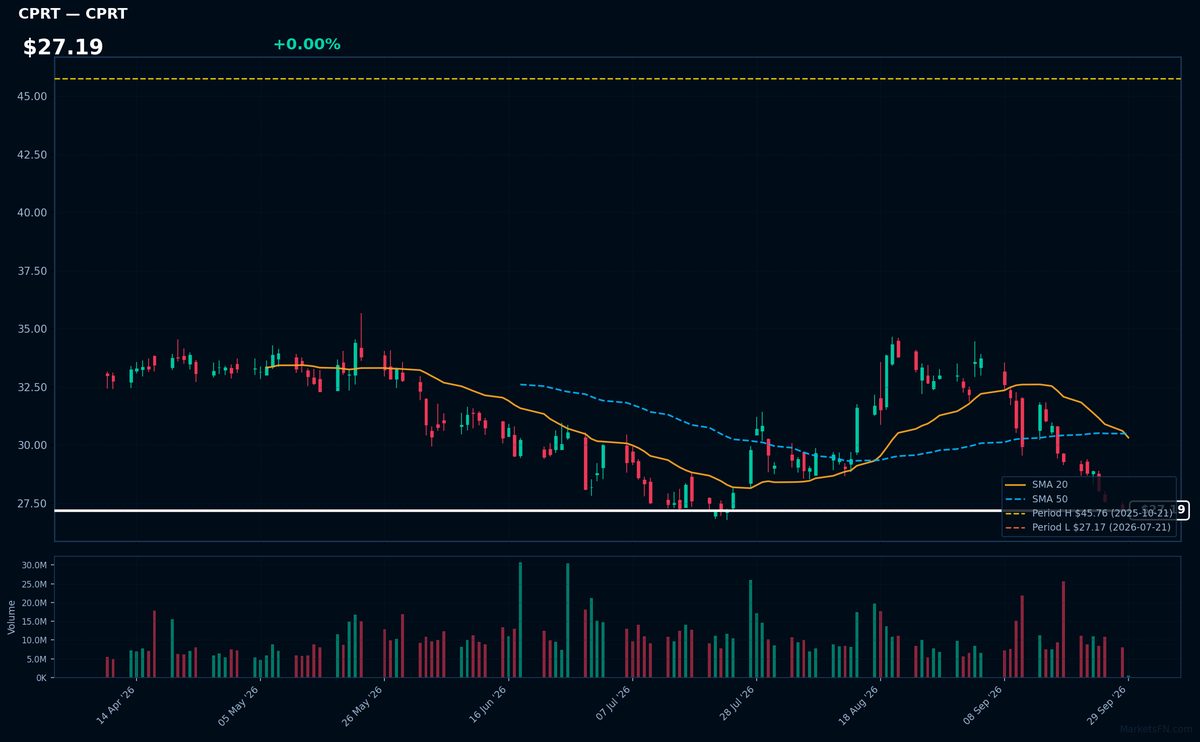Select the "05 May '26" date label
This screenshot has width=1200, height=742.
click(240, 705)
